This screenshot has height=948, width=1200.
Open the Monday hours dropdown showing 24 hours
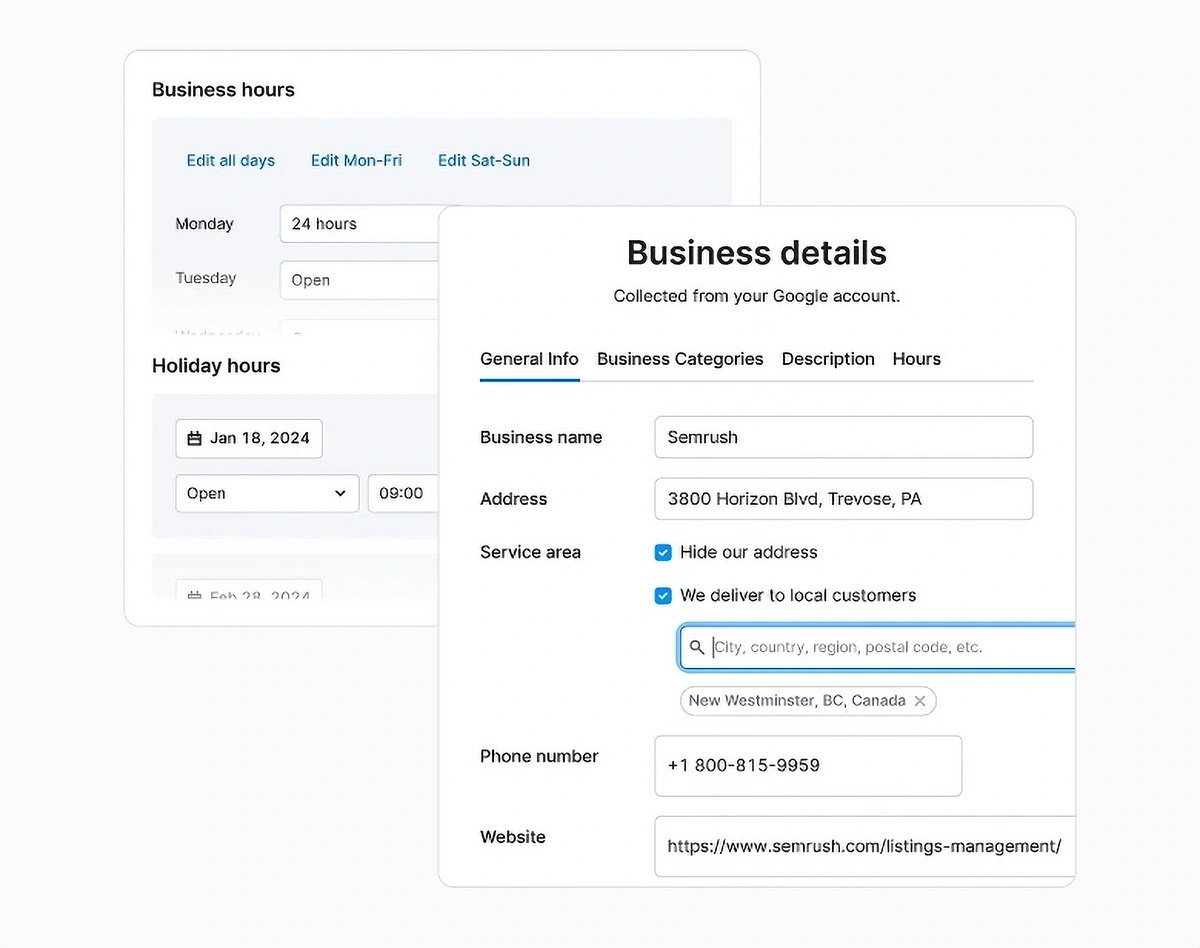(x=360, y=224)
